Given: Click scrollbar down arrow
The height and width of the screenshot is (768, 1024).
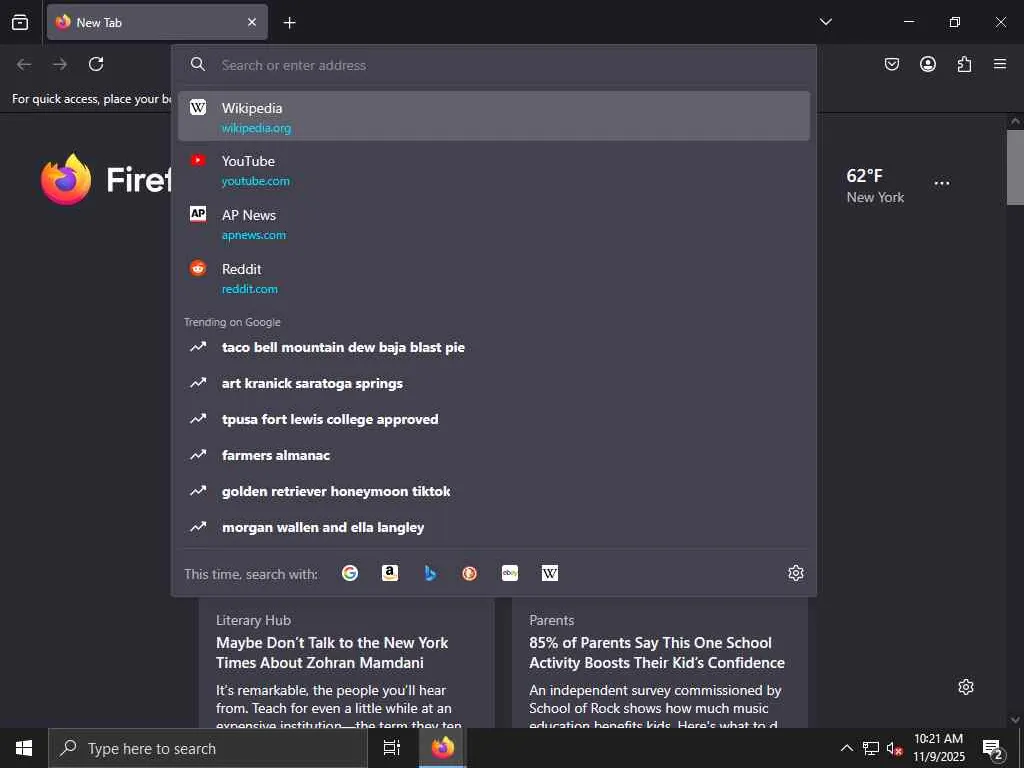Looking at the screenshot, I should [x=1015, y=720].
